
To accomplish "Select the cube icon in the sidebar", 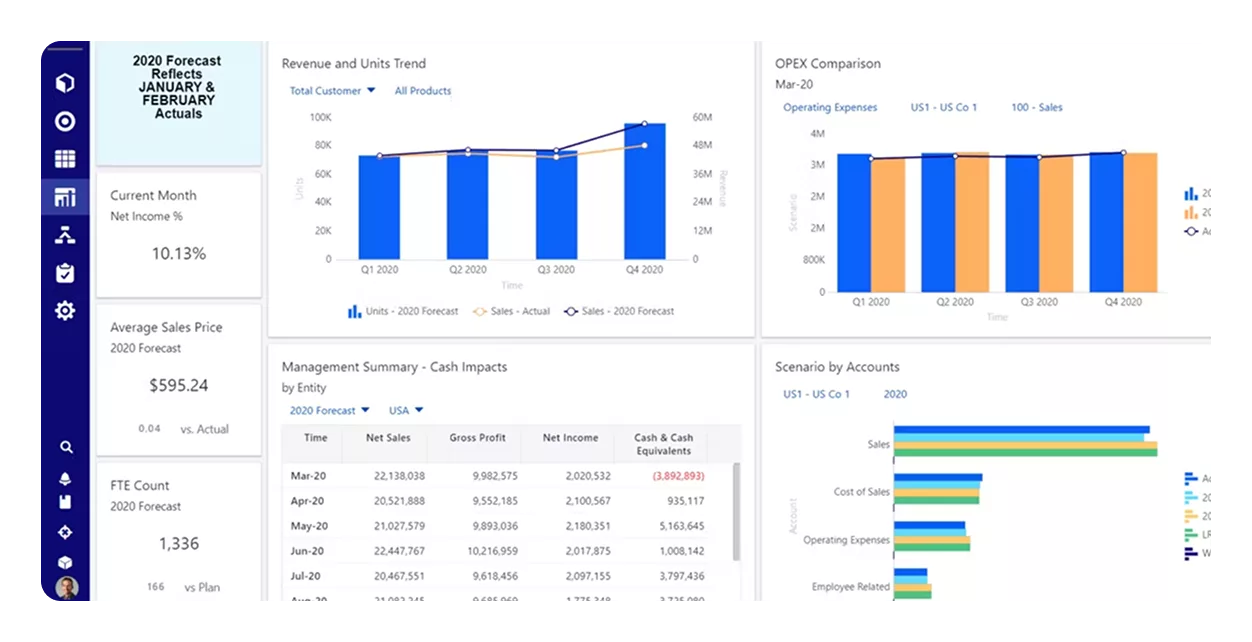I will (x=64, y=84).
